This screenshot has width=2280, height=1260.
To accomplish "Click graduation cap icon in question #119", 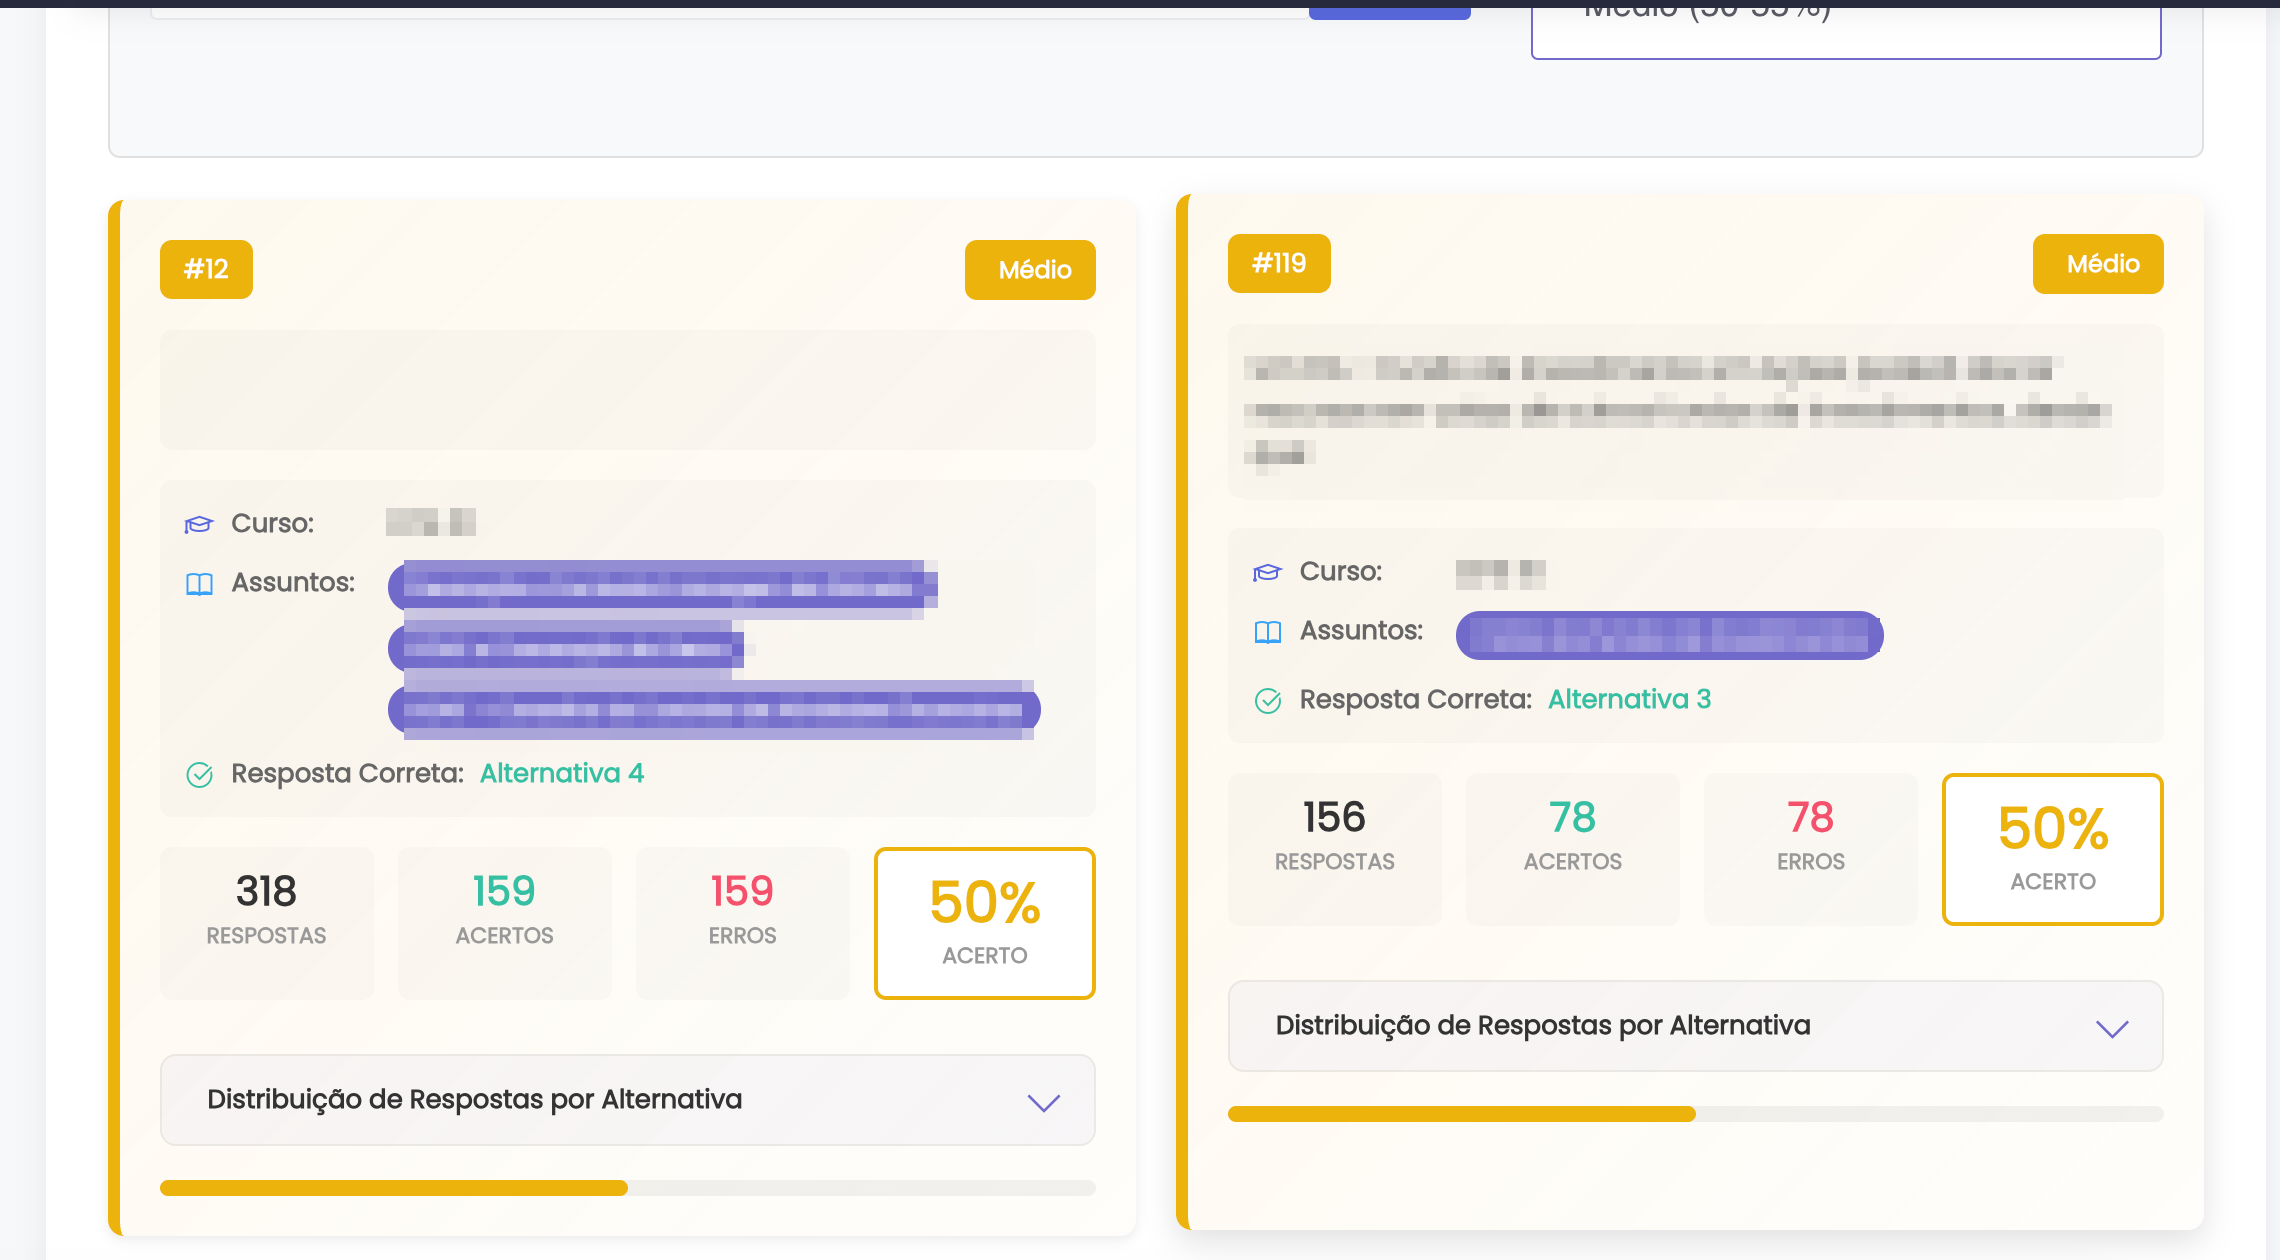I will pyautogui.click(x=1267, y=572).
